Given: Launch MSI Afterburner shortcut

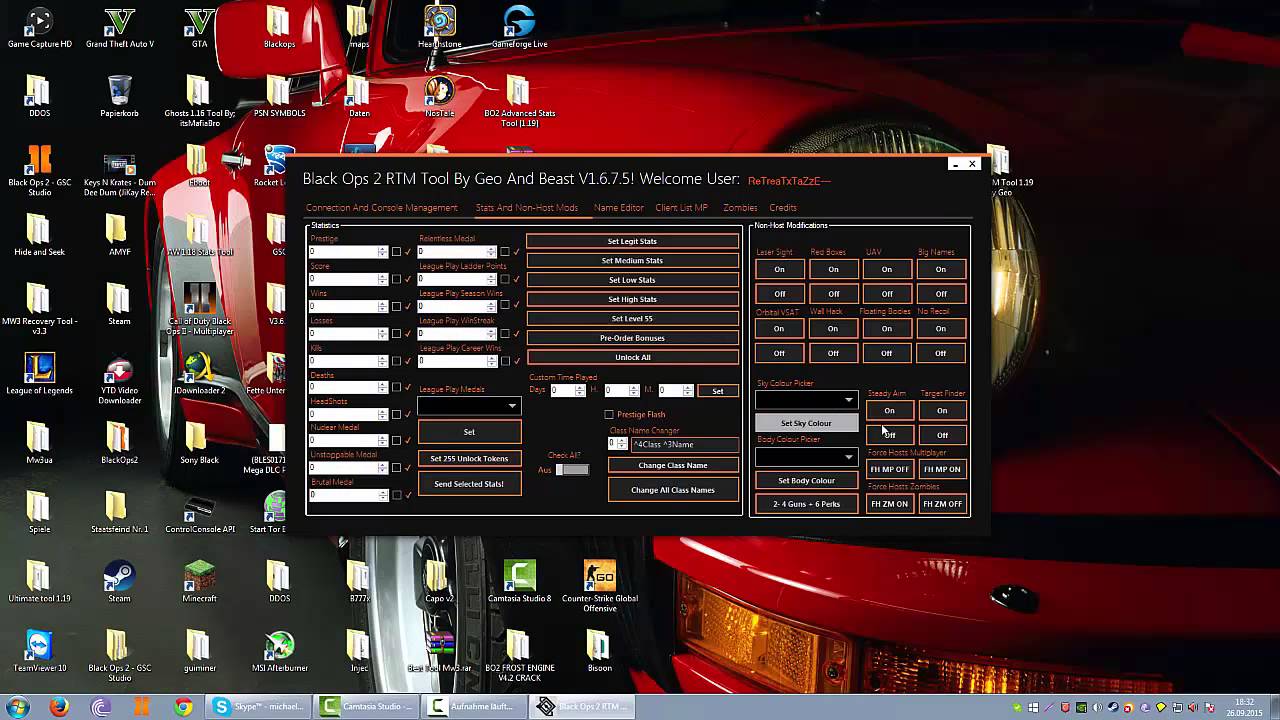Looking at the screenshot, I should point(279,651).
